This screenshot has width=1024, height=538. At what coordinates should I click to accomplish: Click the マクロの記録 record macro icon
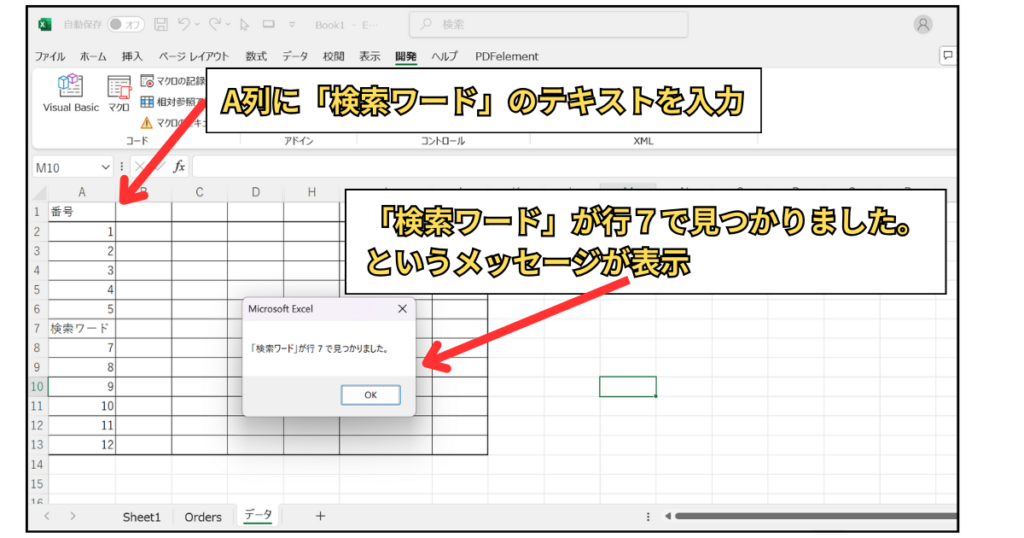[147, 81]
